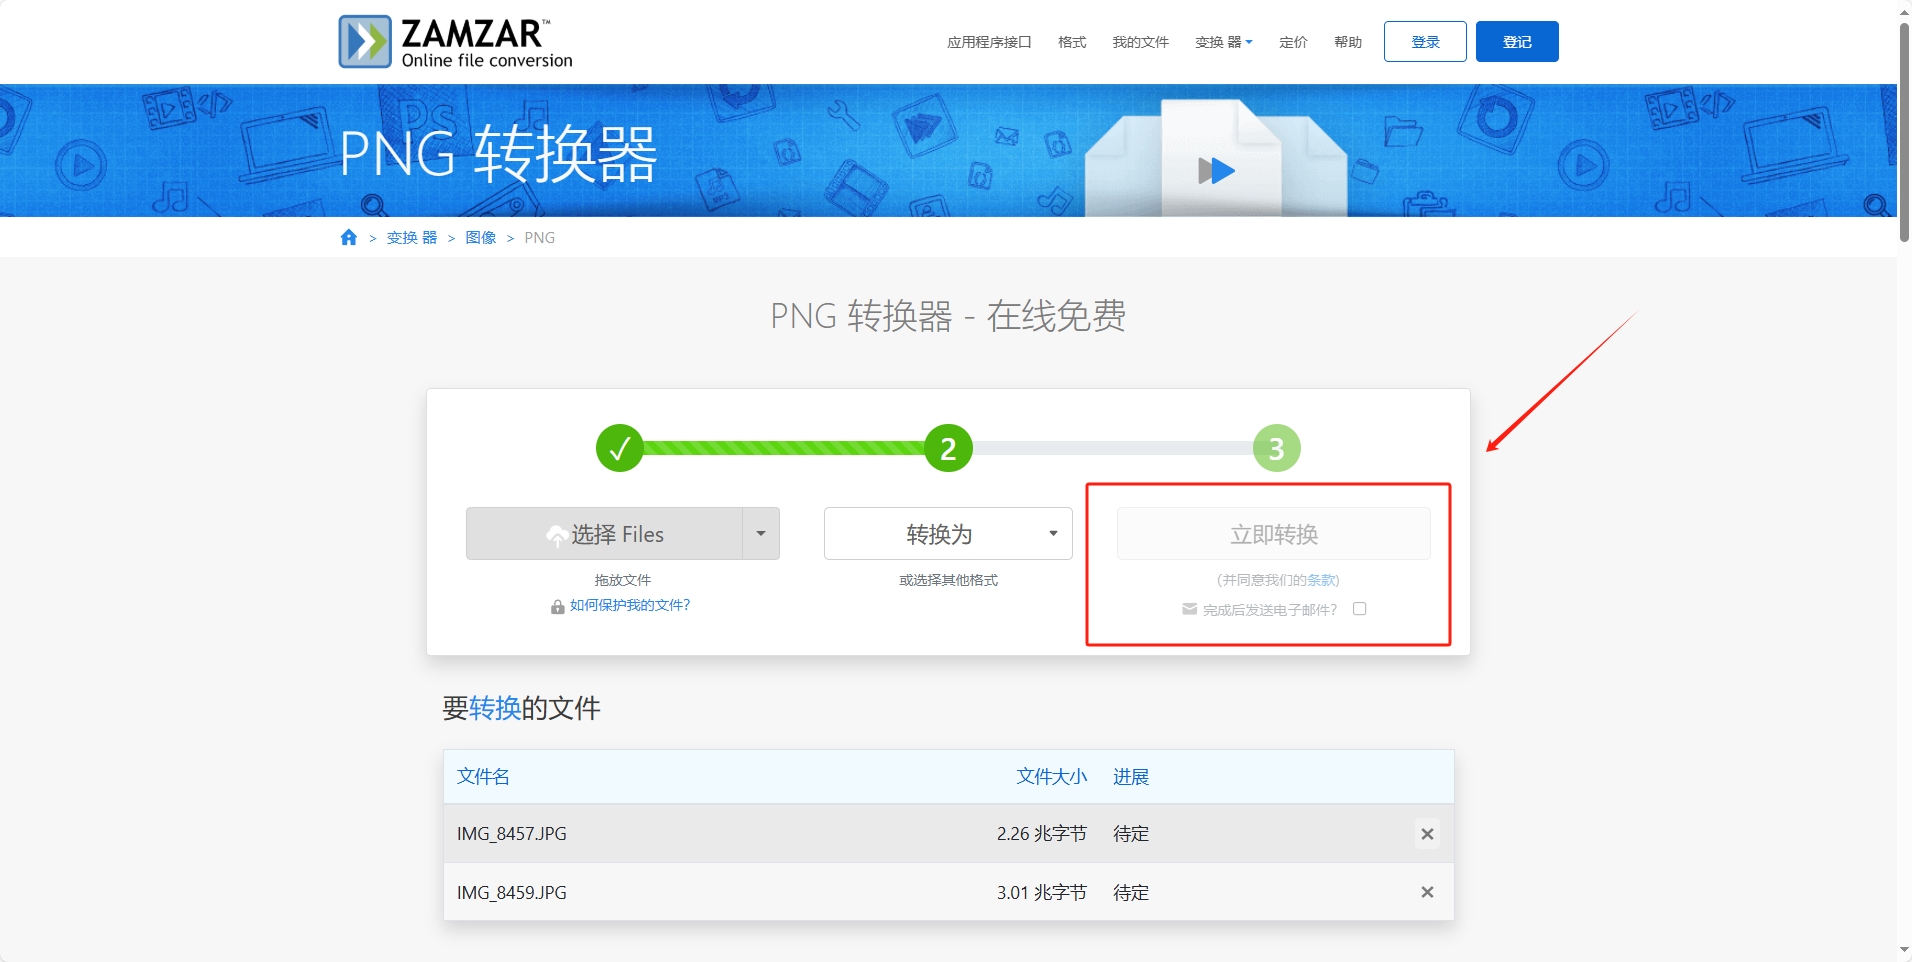
Task: Click the 登录 button
Action: tap(1424, 41)
